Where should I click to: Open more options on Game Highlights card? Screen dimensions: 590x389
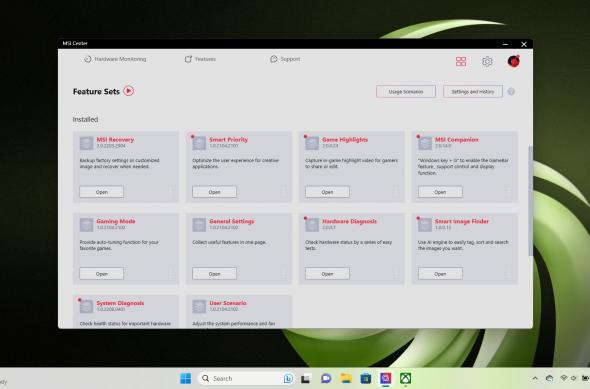click(396, 191)
